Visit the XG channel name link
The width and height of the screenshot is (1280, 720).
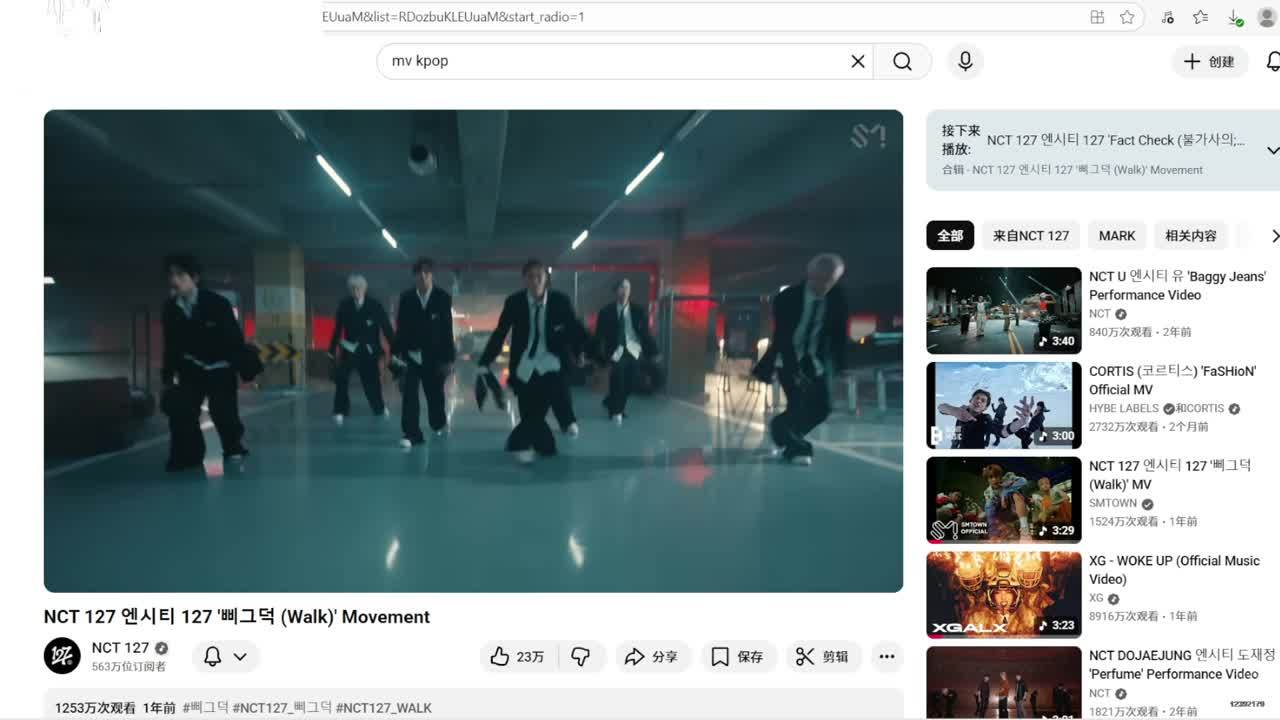pos(1096,598)
